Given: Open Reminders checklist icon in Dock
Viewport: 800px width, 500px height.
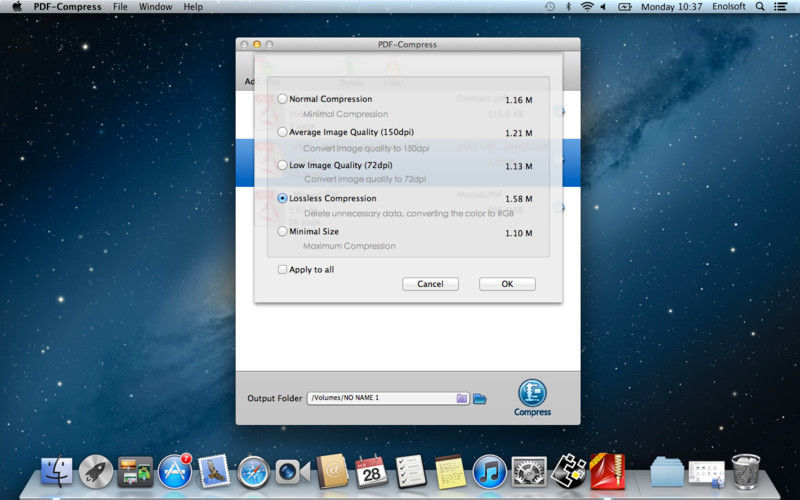Looking at the screenshot, I should tap(411, 471).
